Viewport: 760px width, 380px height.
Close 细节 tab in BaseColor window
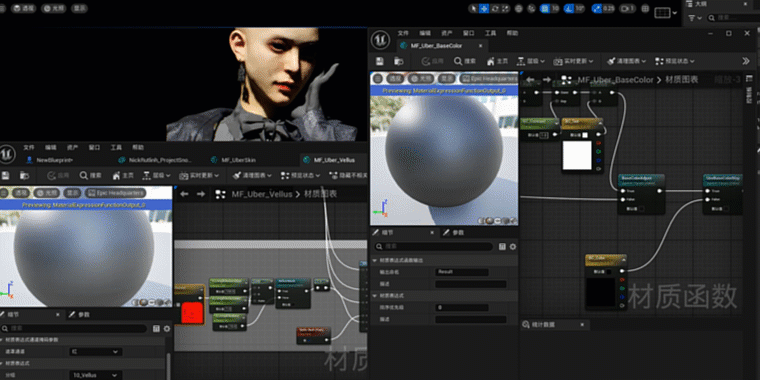(432, 233)
